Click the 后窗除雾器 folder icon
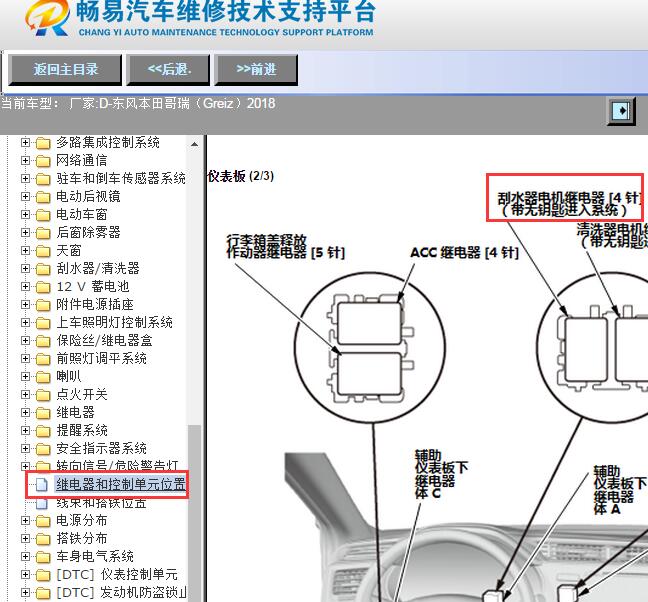 pos(43,233)
